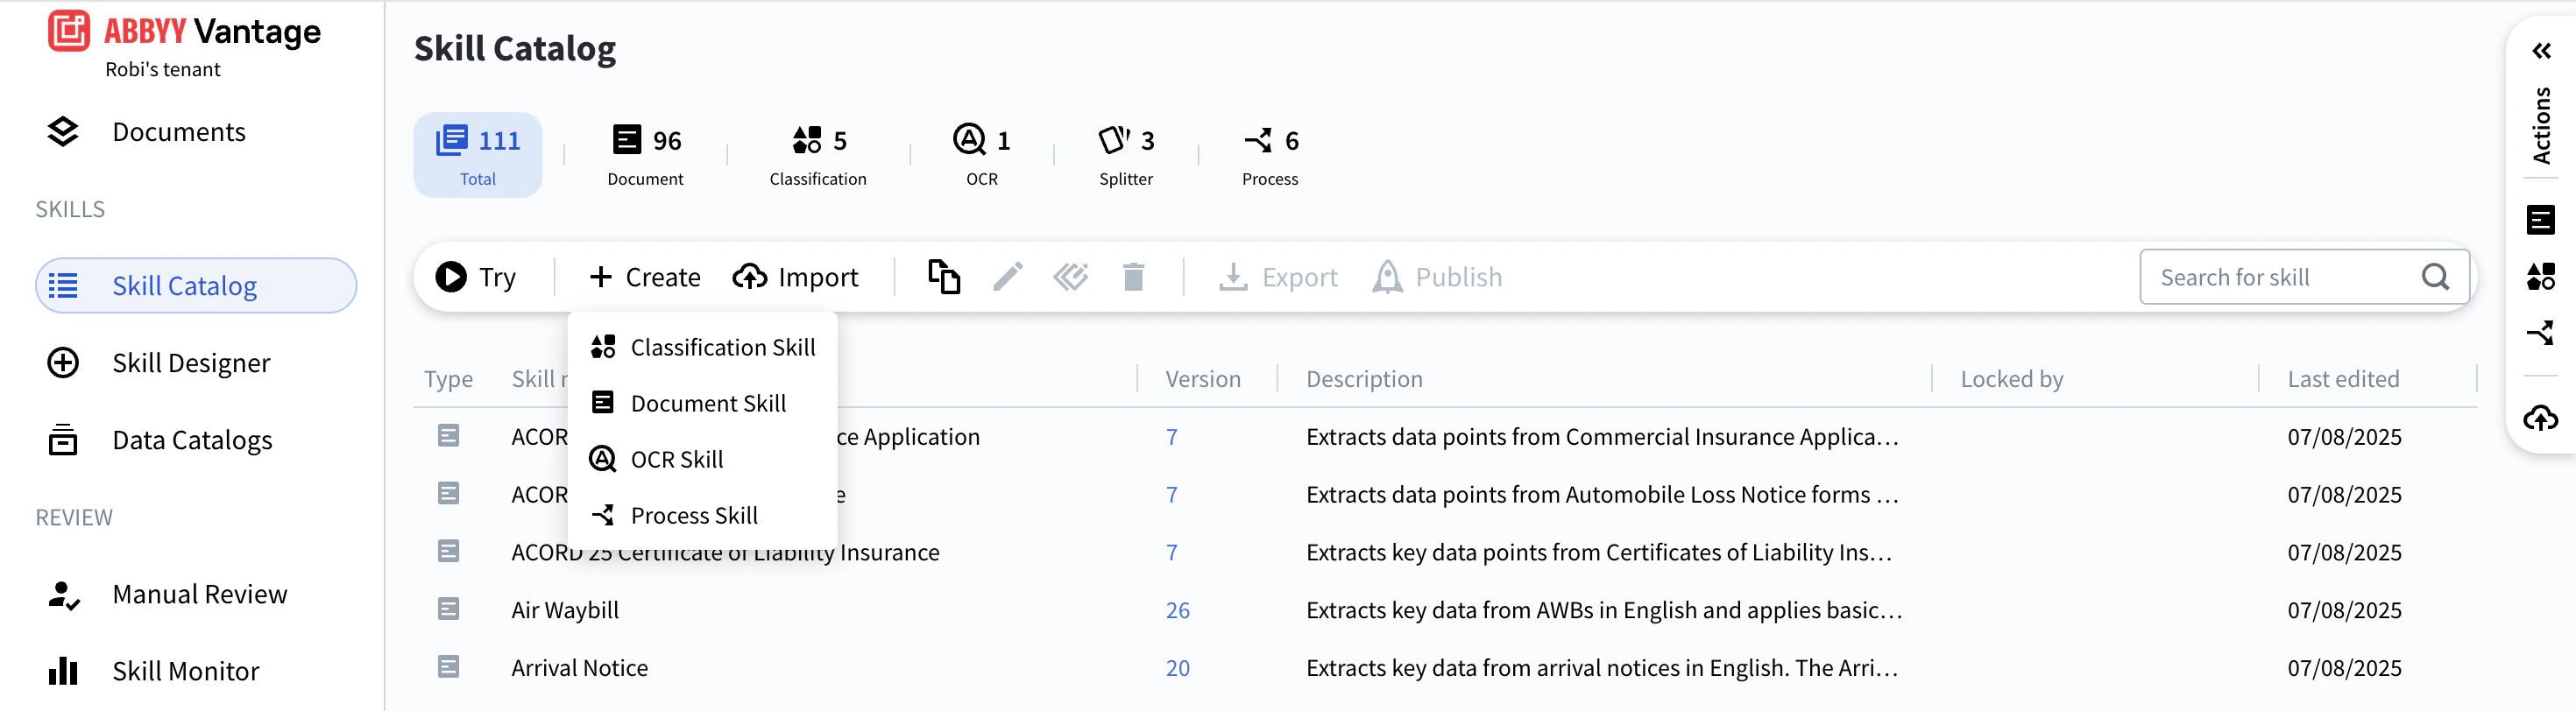Screen dimensions: 2576x711
Task: Click the pencil edit icon in toolbar
Action: pyautogui.click(x=1007, y=277)
